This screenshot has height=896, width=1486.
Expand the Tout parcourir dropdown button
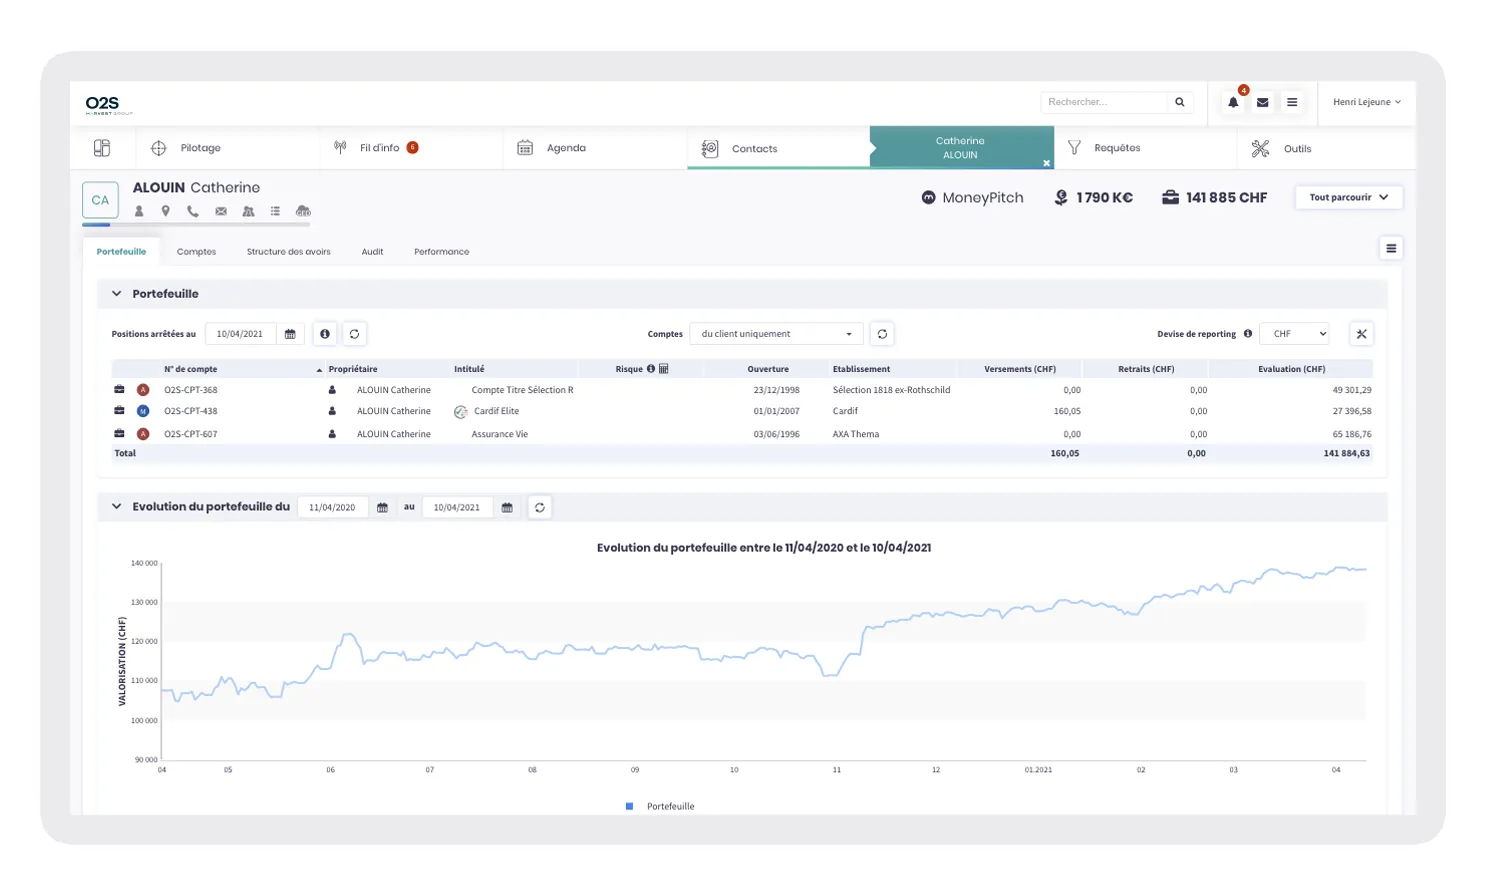(1349, 197)
